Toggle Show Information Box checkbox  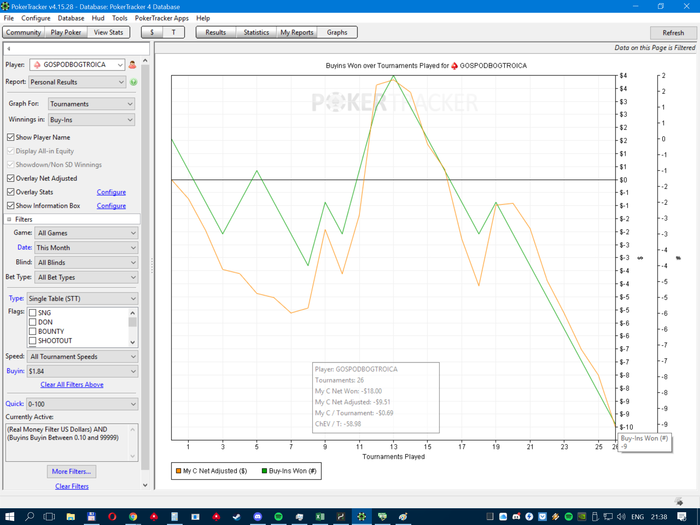11,205
